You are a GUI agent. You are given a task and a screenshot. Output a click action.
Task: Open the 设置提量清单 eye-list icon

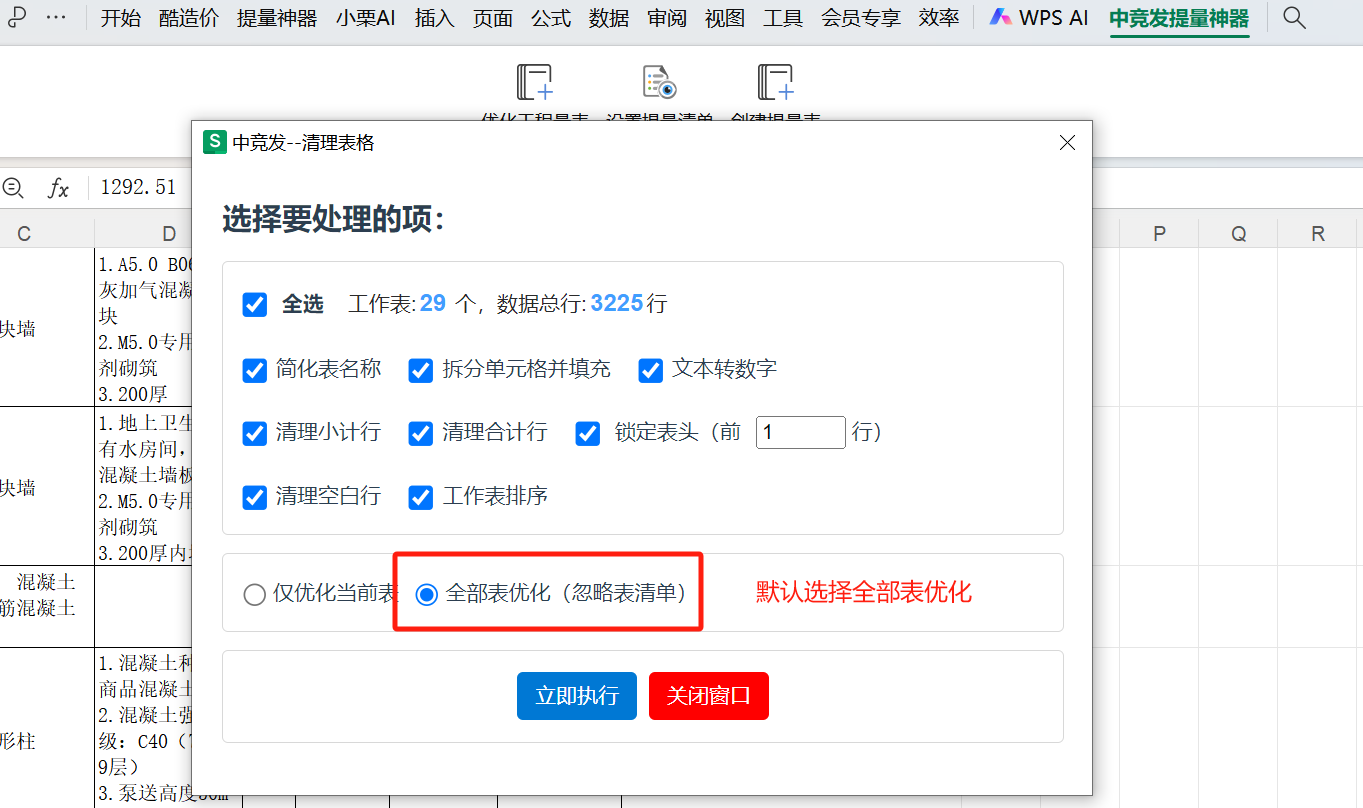tap(659, 82)
